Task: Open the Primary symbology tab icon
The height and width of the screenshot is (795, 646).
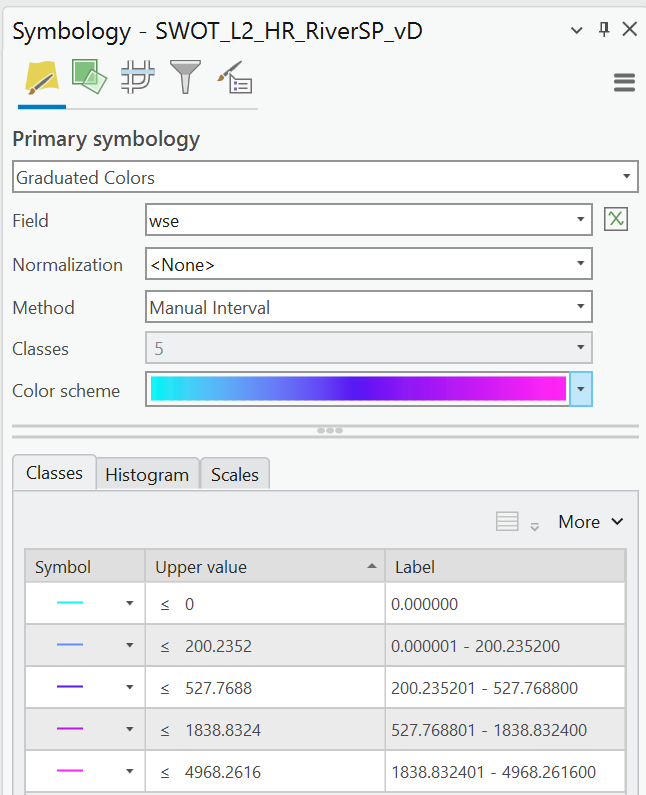Action: coord(42,78)
